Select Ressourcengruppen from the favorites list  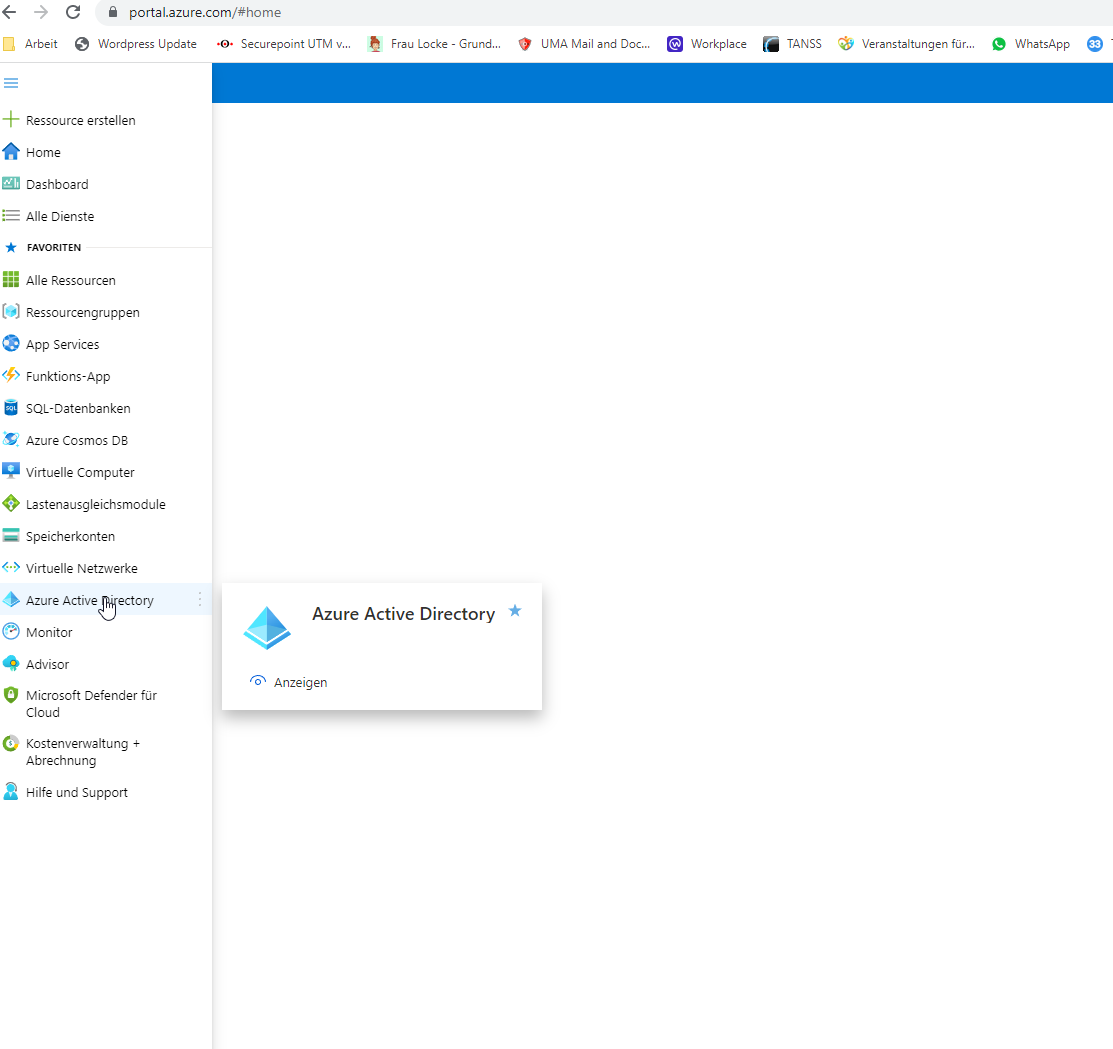click(x=82, y=312)
